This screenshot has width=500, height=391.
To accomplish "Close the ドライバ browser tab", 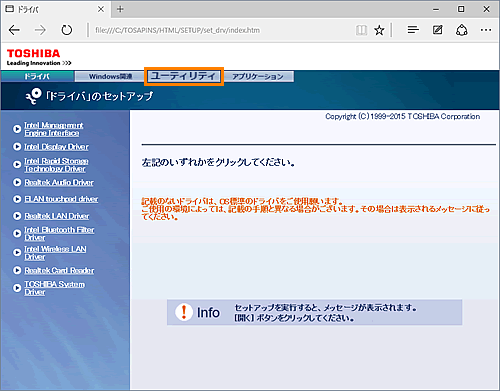I will click(x=101, y=9).
